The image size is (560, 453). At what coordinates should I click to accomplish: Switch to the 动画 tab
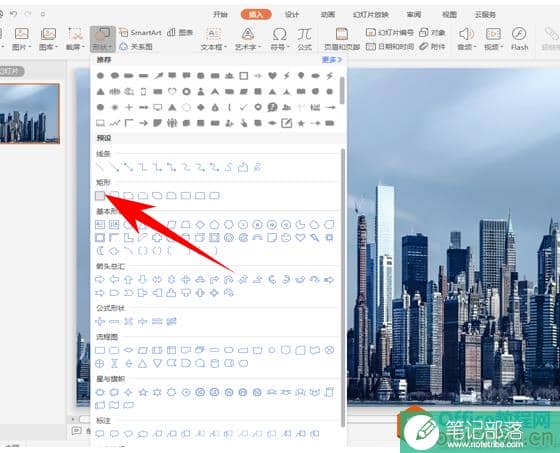pyautogui.click(x=328, y=15)
